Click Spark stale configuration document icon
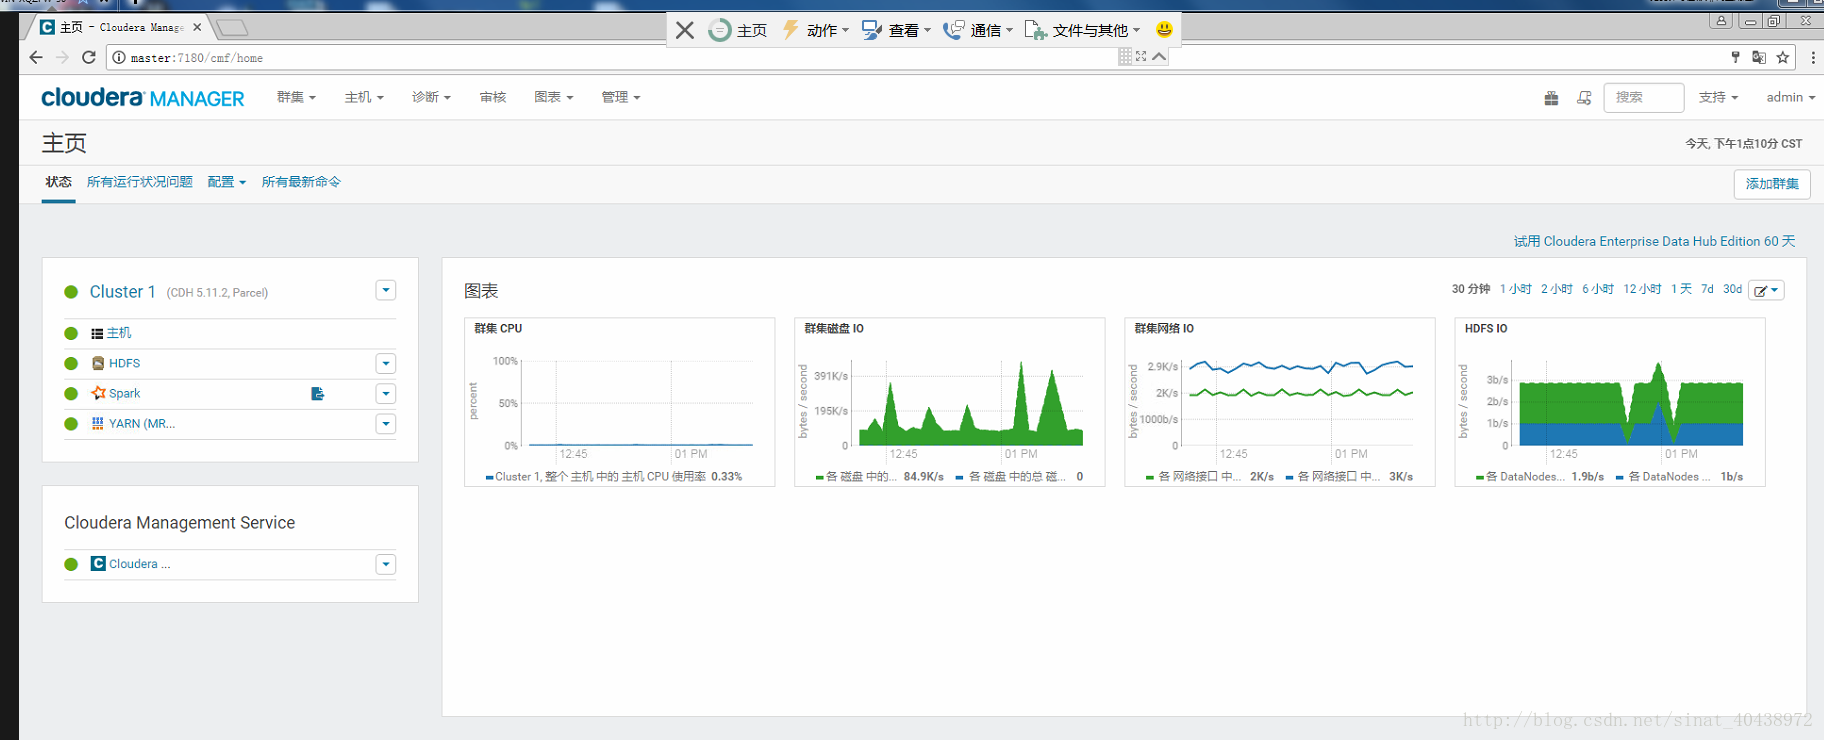Image resolution: width=1824 pixels, height=740 pixels. pyautogui.click(x=318, y=394)
